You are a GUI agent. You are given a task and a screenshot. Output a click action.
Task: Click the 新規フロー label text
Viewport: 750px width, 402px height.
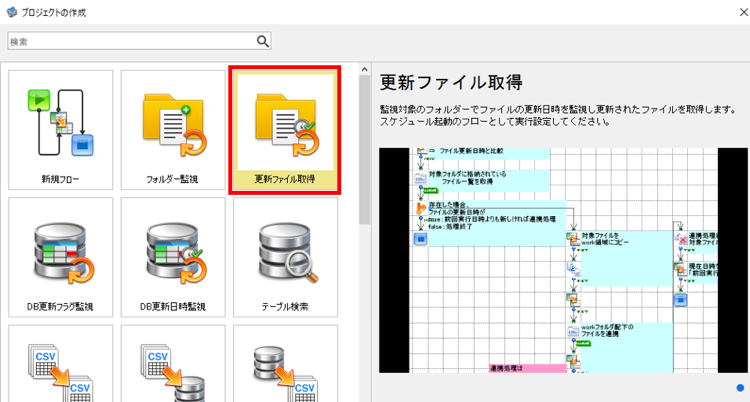[60, 179]
